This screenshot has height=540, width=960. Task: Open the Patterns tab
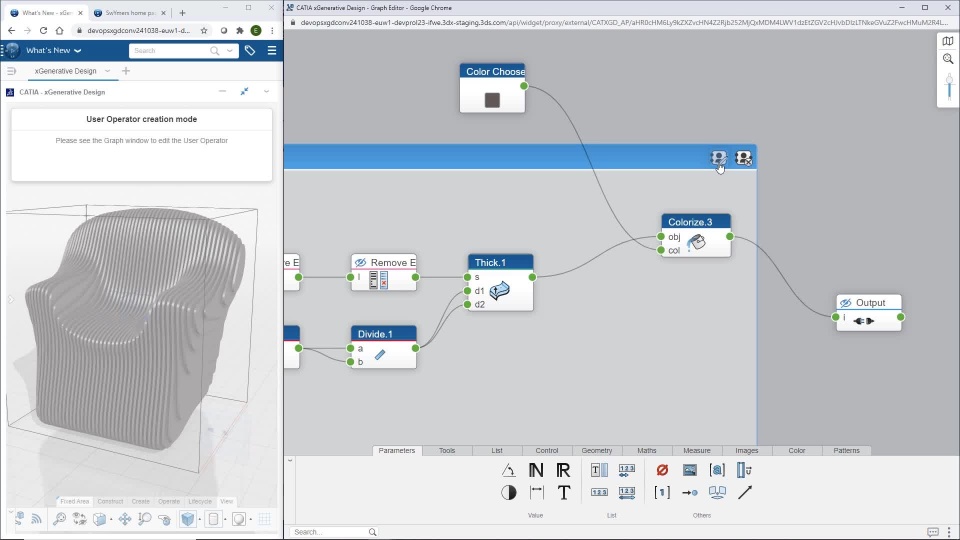846,451
